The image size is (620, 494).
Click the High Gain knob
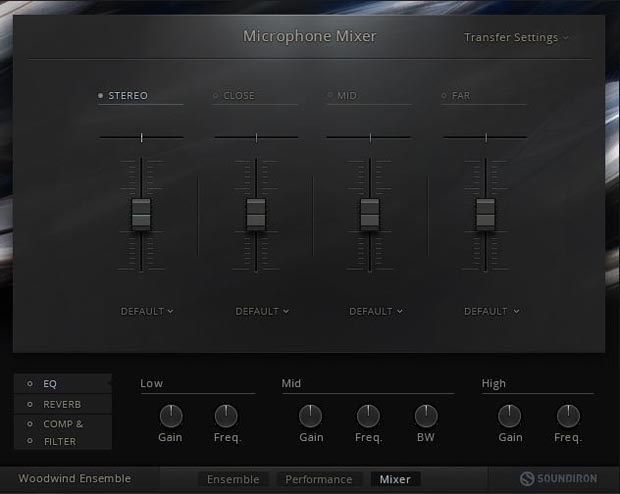click(509, 416)
